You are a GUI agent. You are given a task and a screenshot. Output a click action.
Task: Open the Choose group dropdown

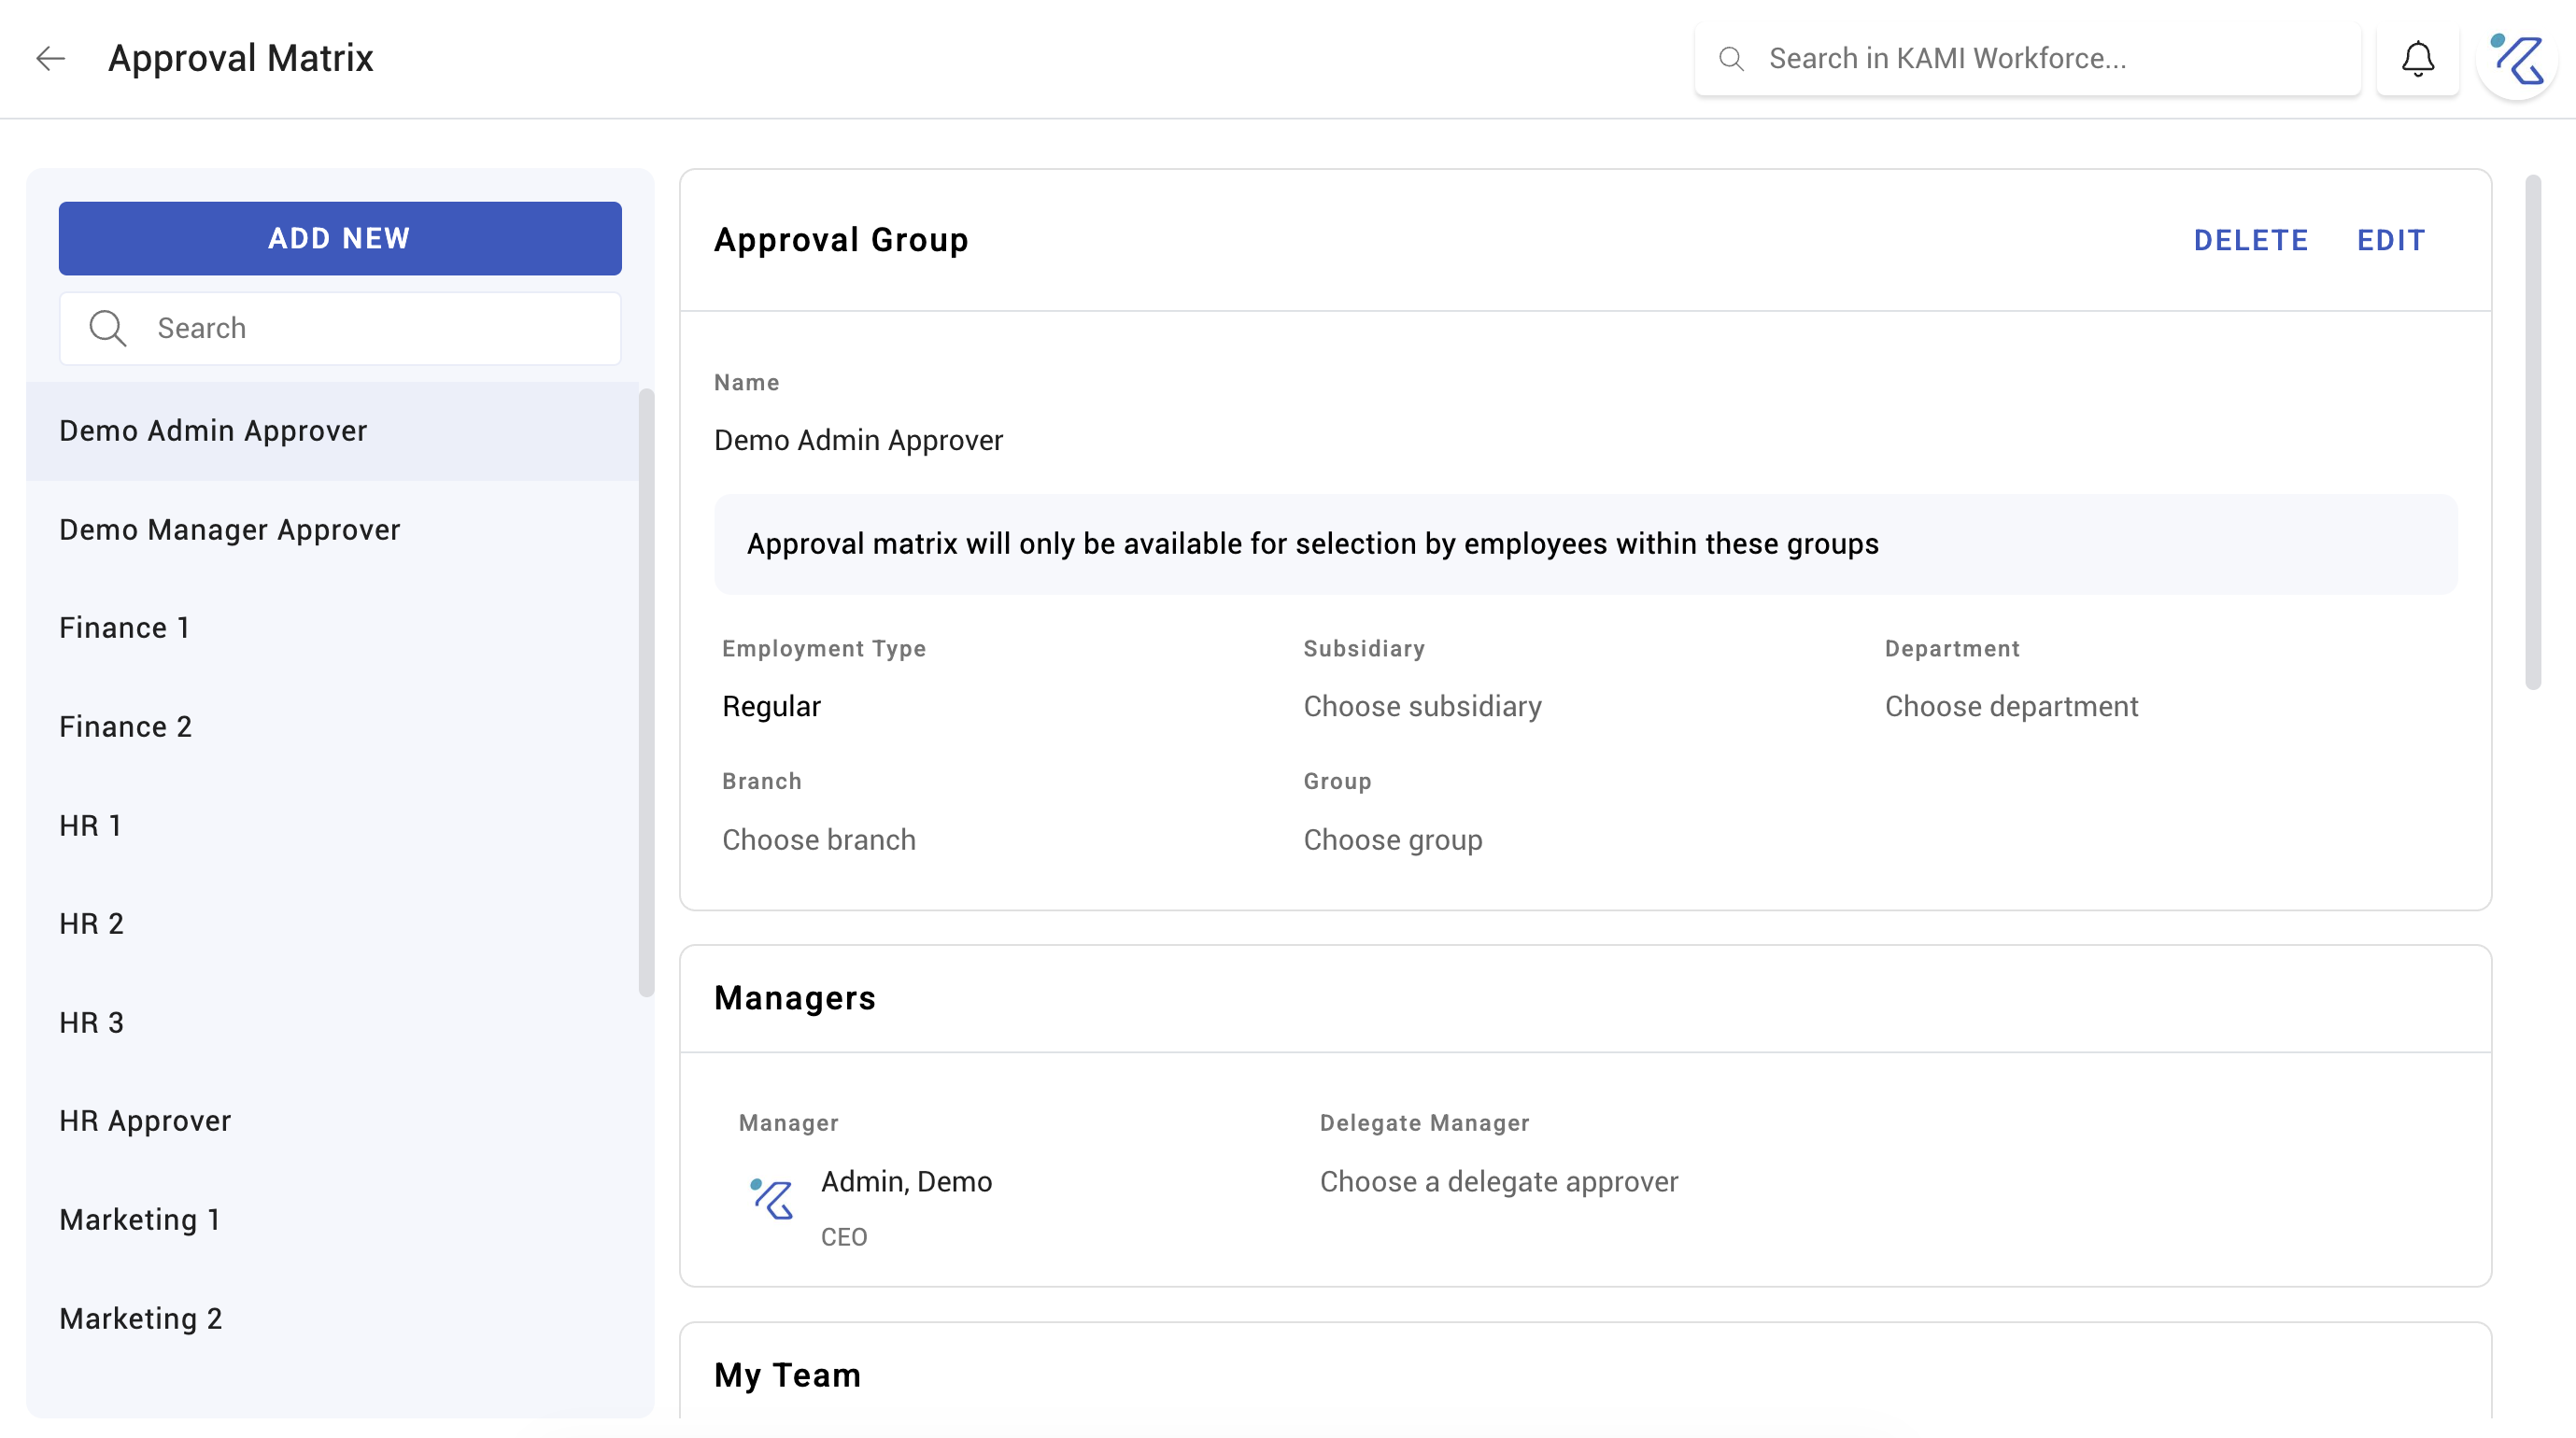click(x=1392, y=840)
